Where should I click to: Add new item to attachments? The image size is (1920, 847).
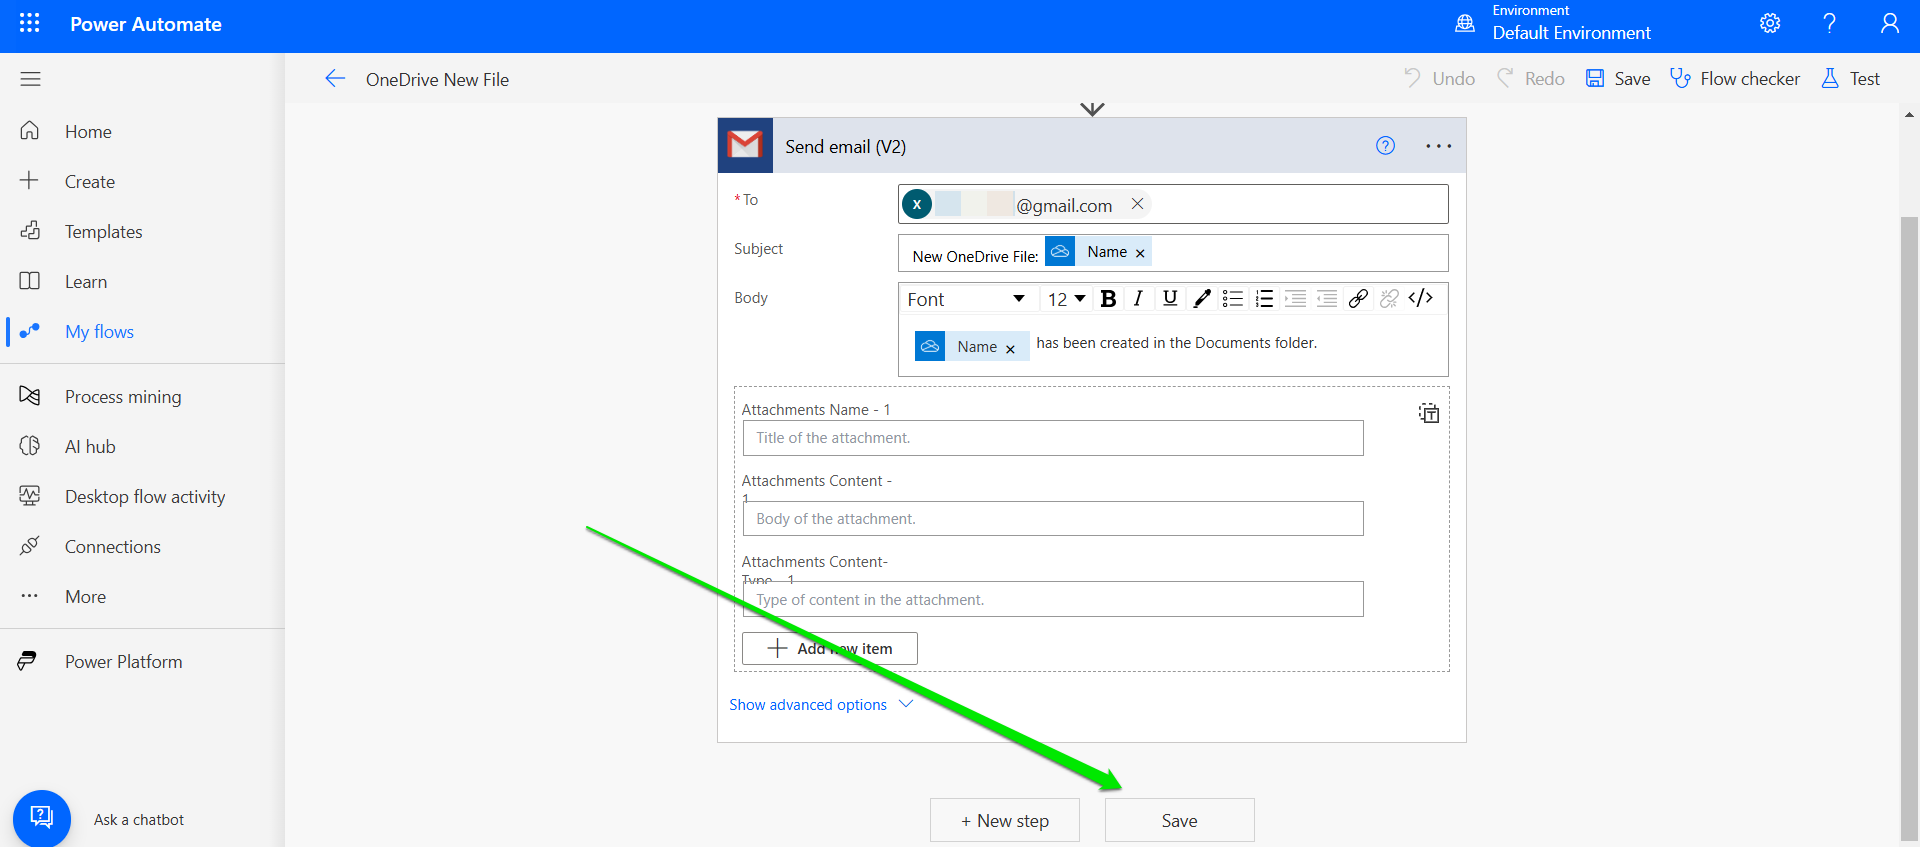click(x=830, y=648)
